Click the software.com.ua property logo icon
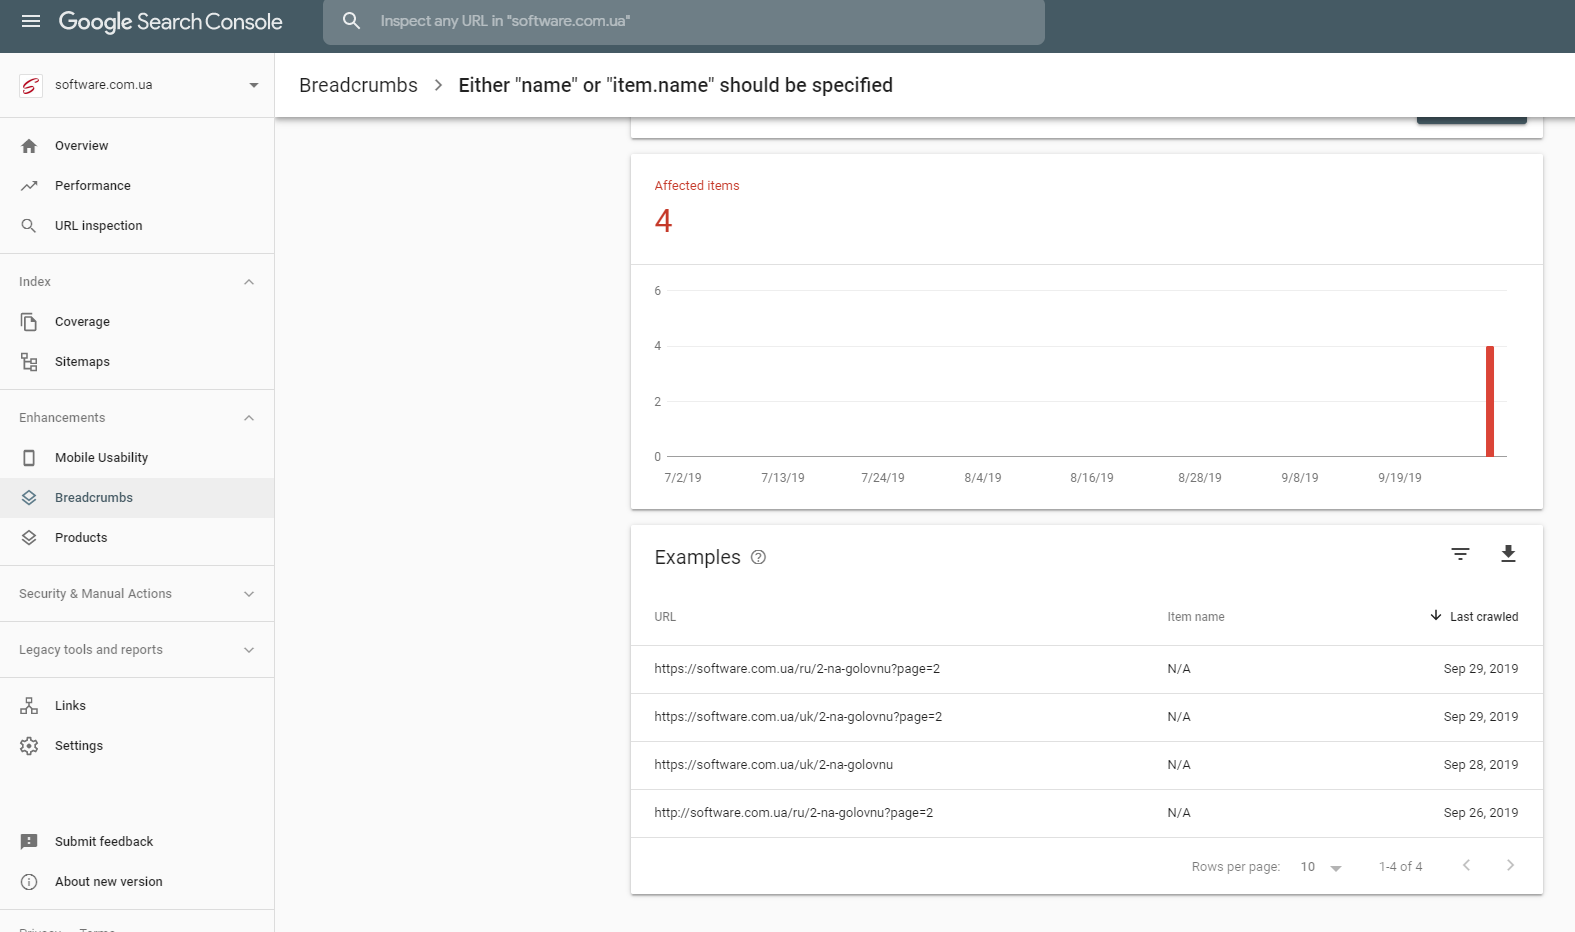 tap(31, 86)
